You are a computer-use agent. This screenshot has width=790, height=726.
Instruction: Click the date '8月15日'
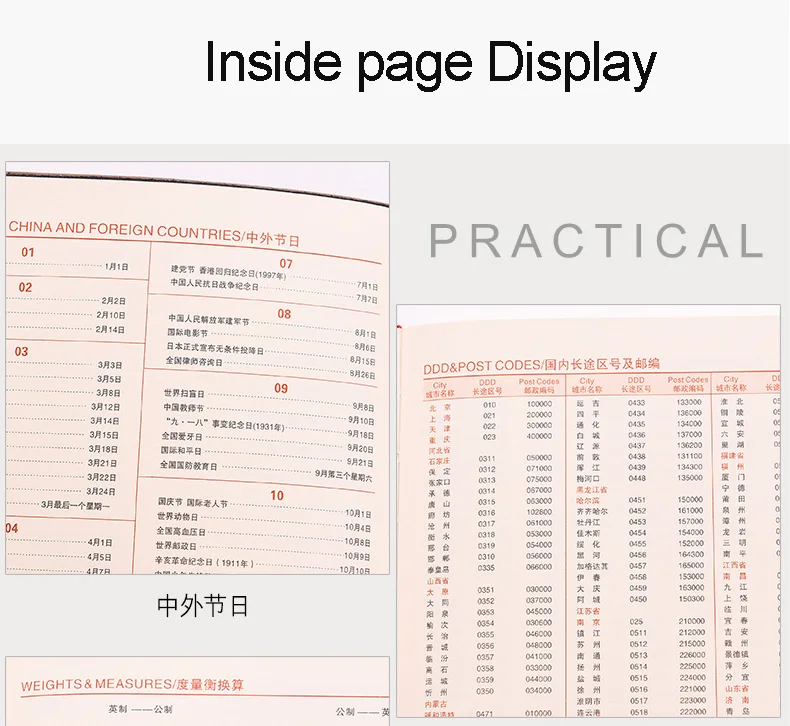point(363,360)
